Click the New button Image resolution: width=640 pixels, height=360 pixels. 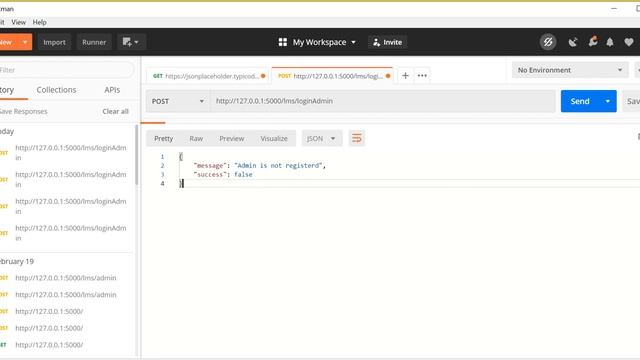(x=9, y=42)
